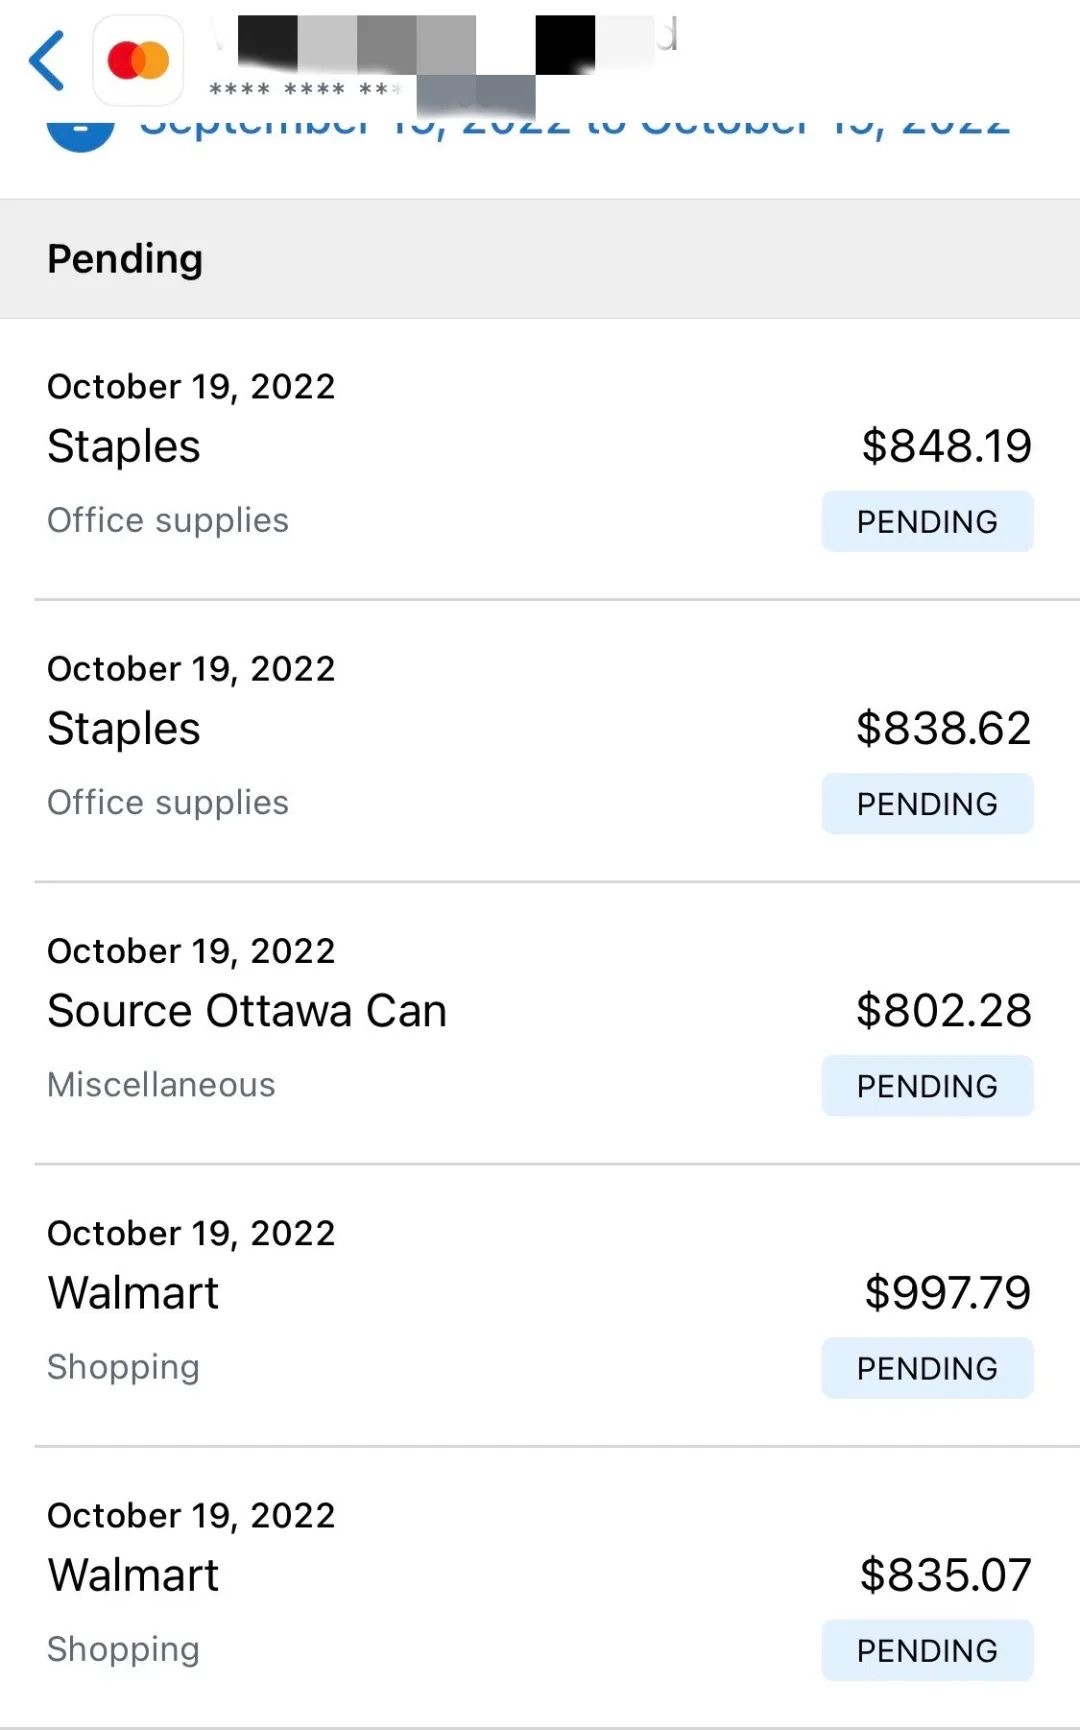Tap the Mastercard card logo
Image resolution: width=1080 pixels, height=1730 pixels.
coord(138,60)
